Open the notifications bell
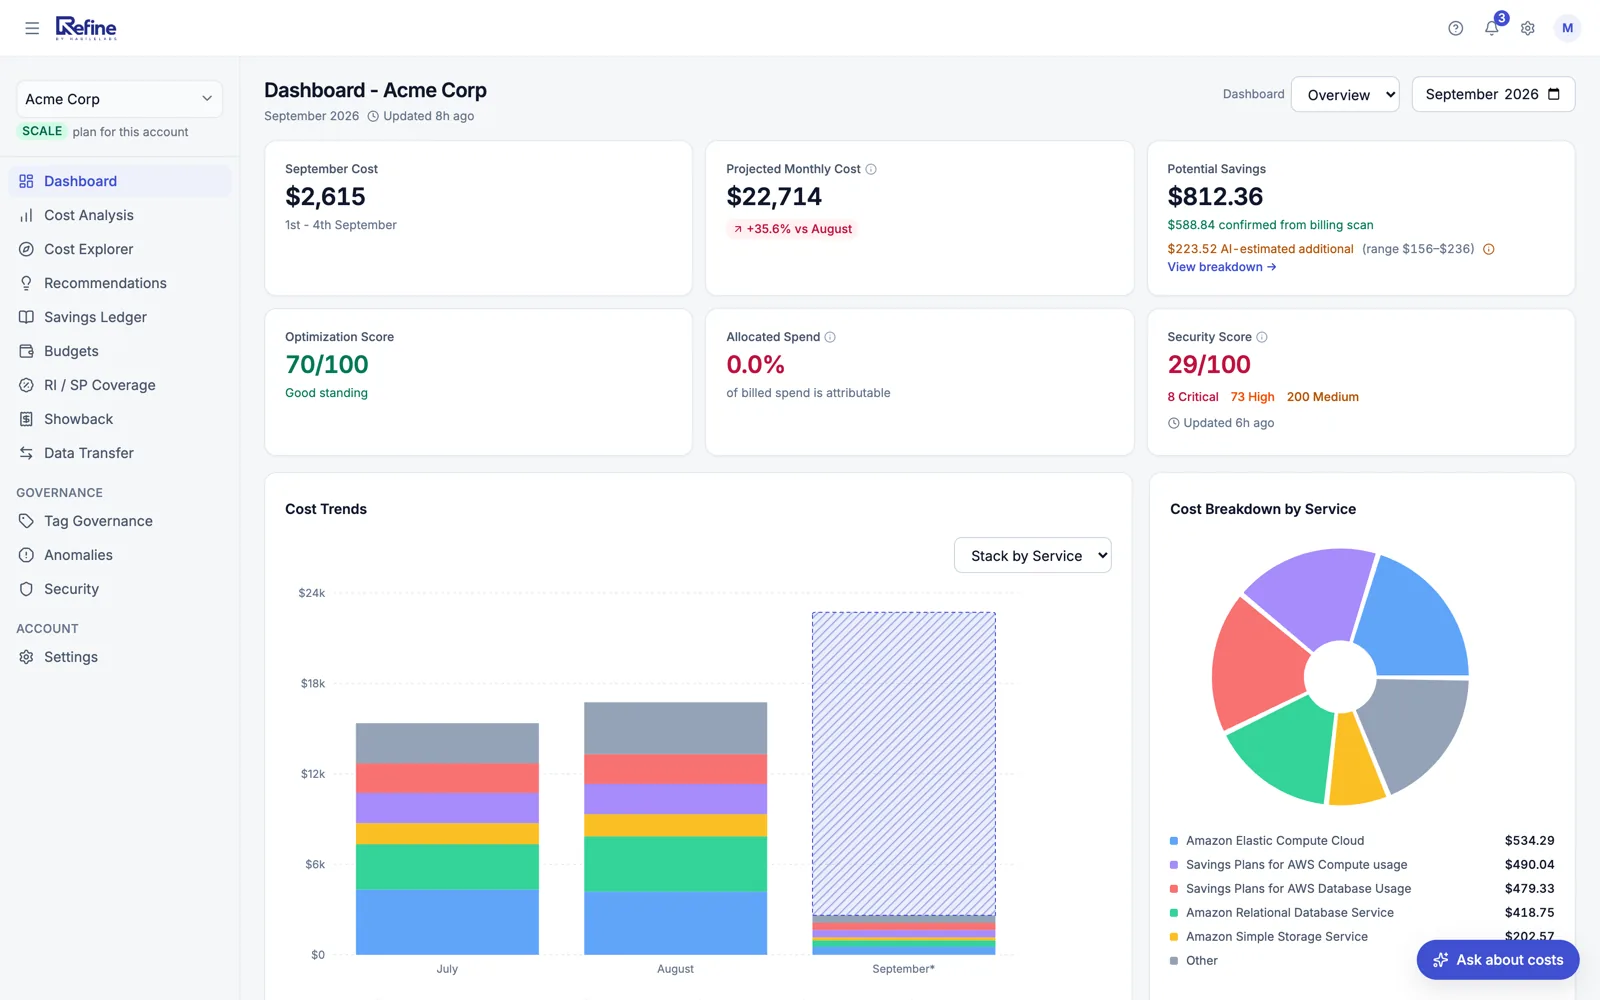This screenshot has height=1000, width=1600. [1492, 28]
